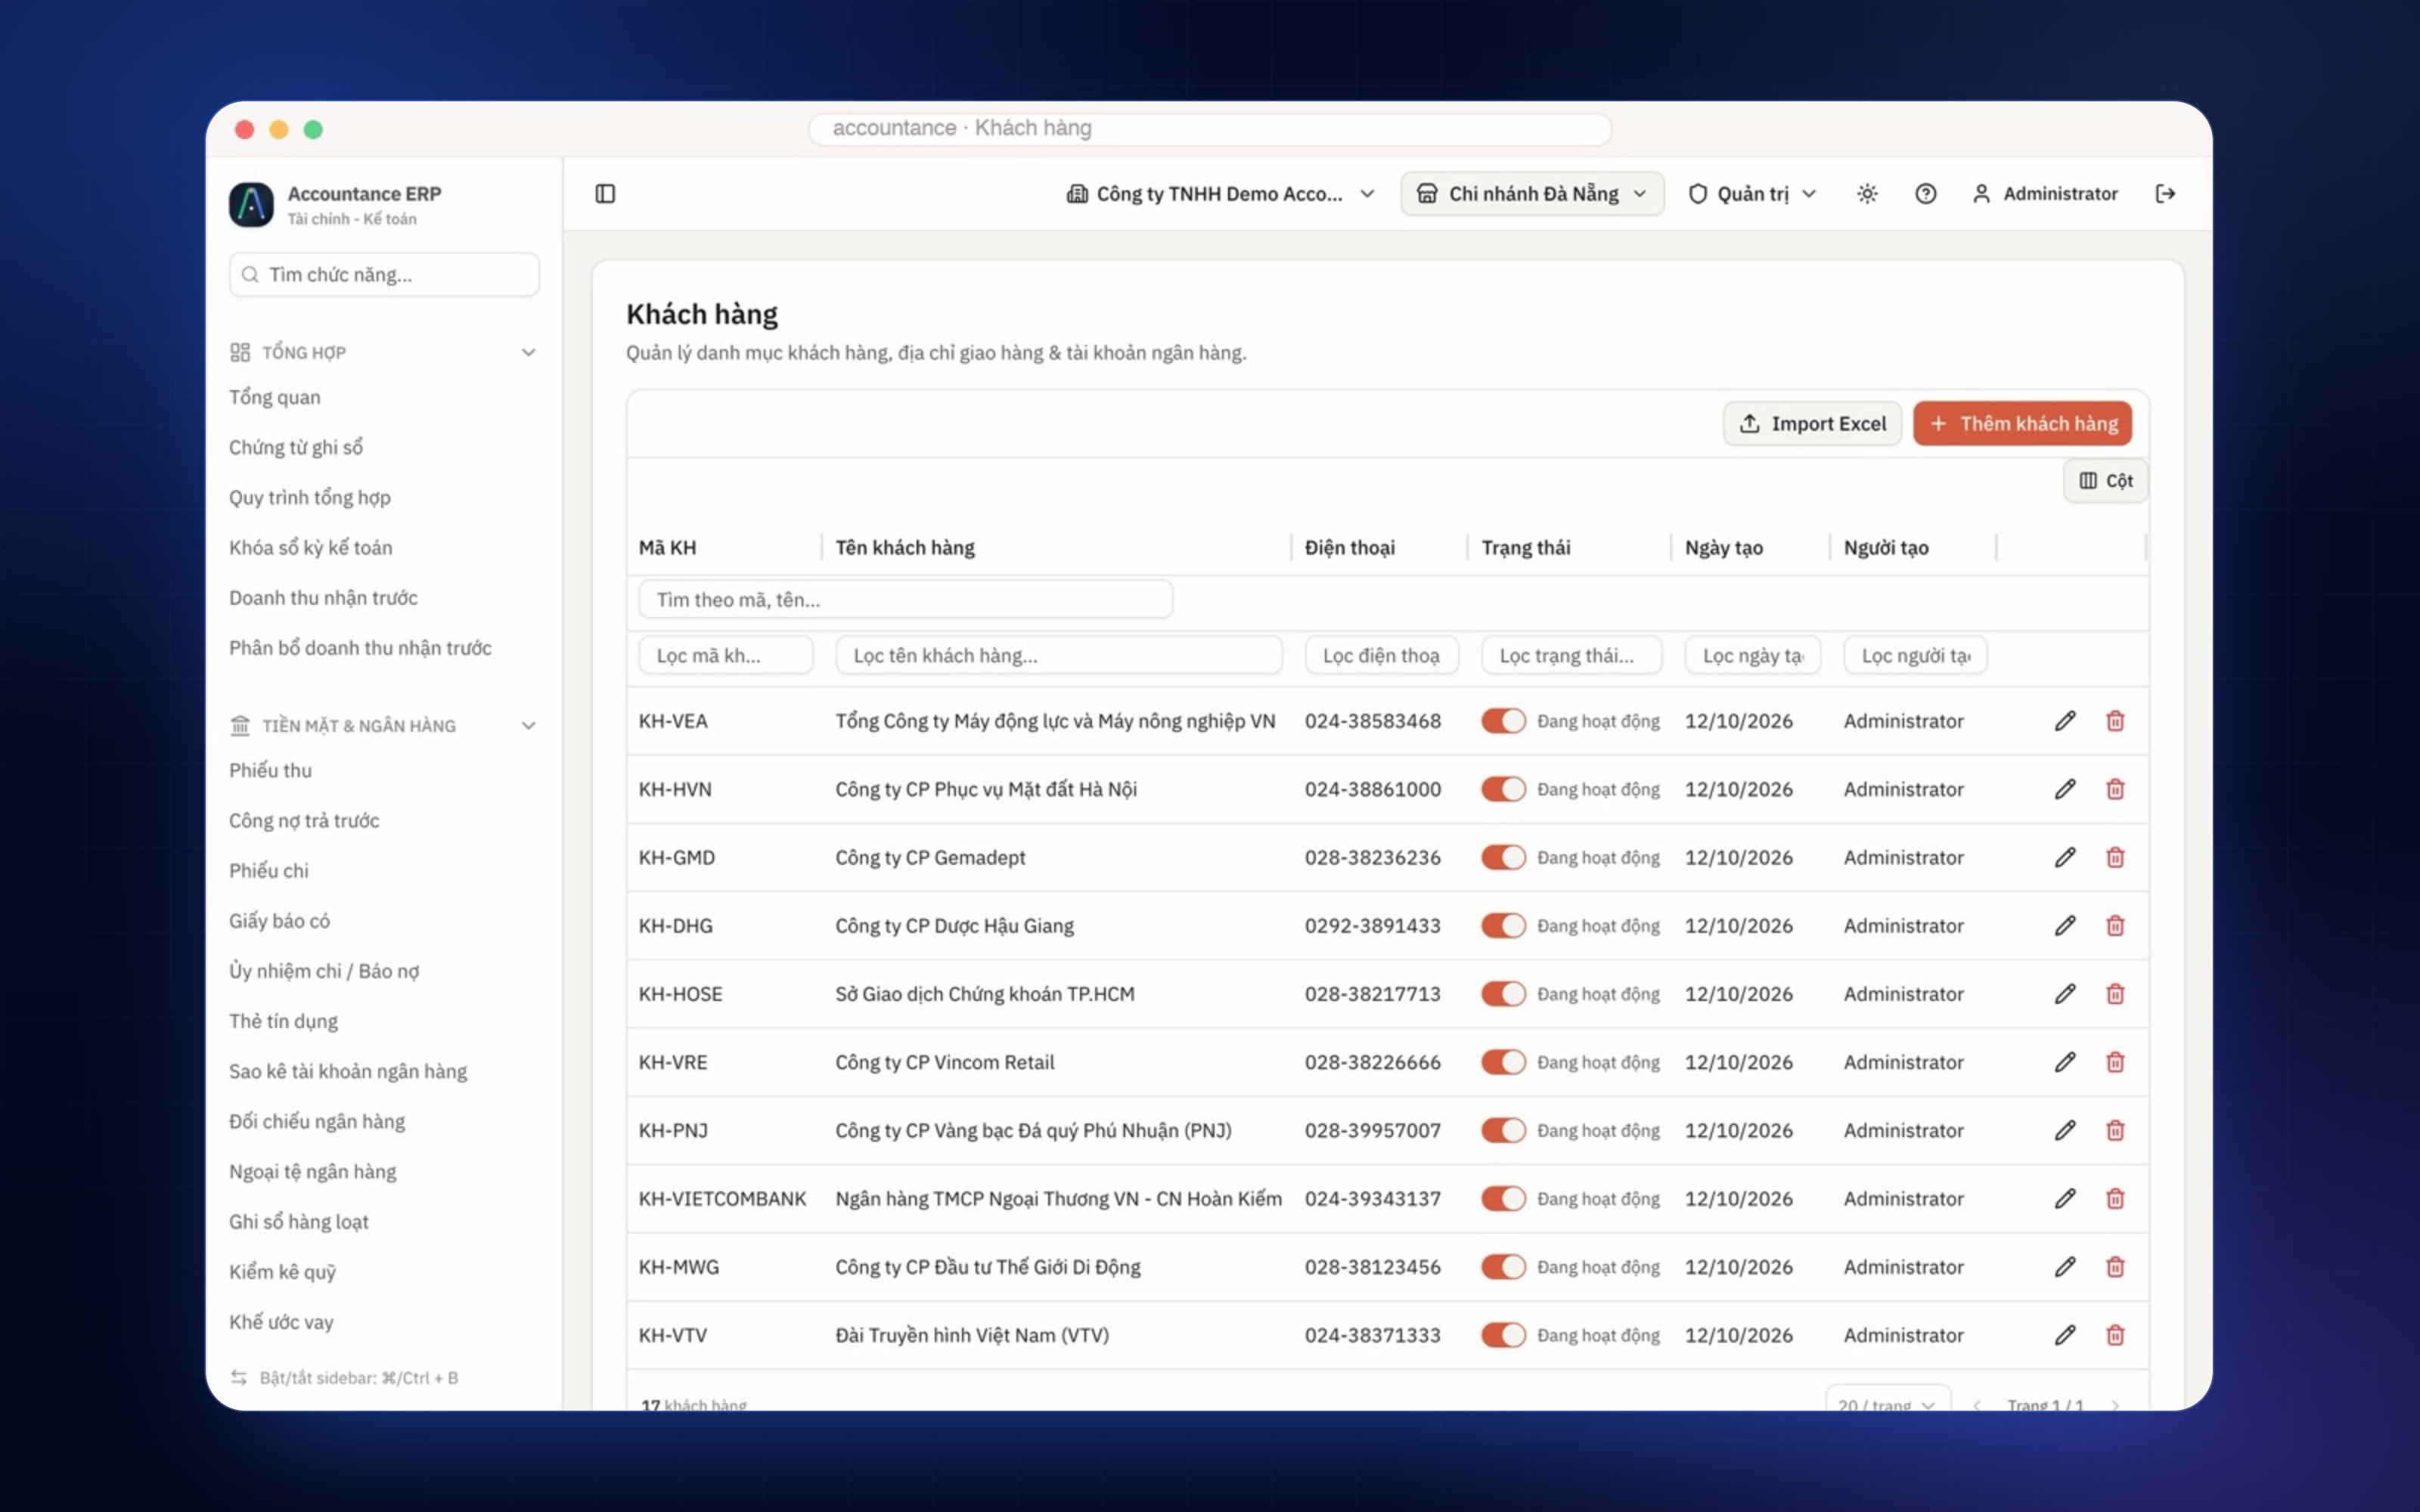Switch off status for KH-PNJ

[1503, 1130]
